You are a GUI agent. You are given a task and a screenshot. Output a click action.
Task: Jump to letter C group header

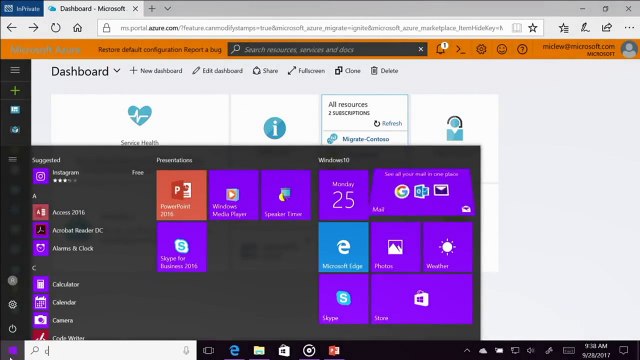(x=34, y=268)
